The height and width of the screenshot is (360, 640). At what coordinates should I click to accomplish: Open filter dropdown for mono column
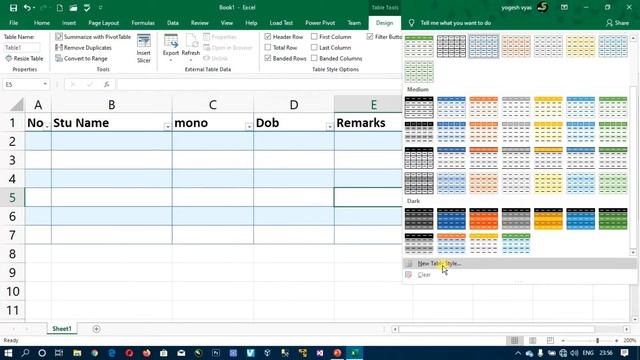pyautogui.click(x=249, y=127)
